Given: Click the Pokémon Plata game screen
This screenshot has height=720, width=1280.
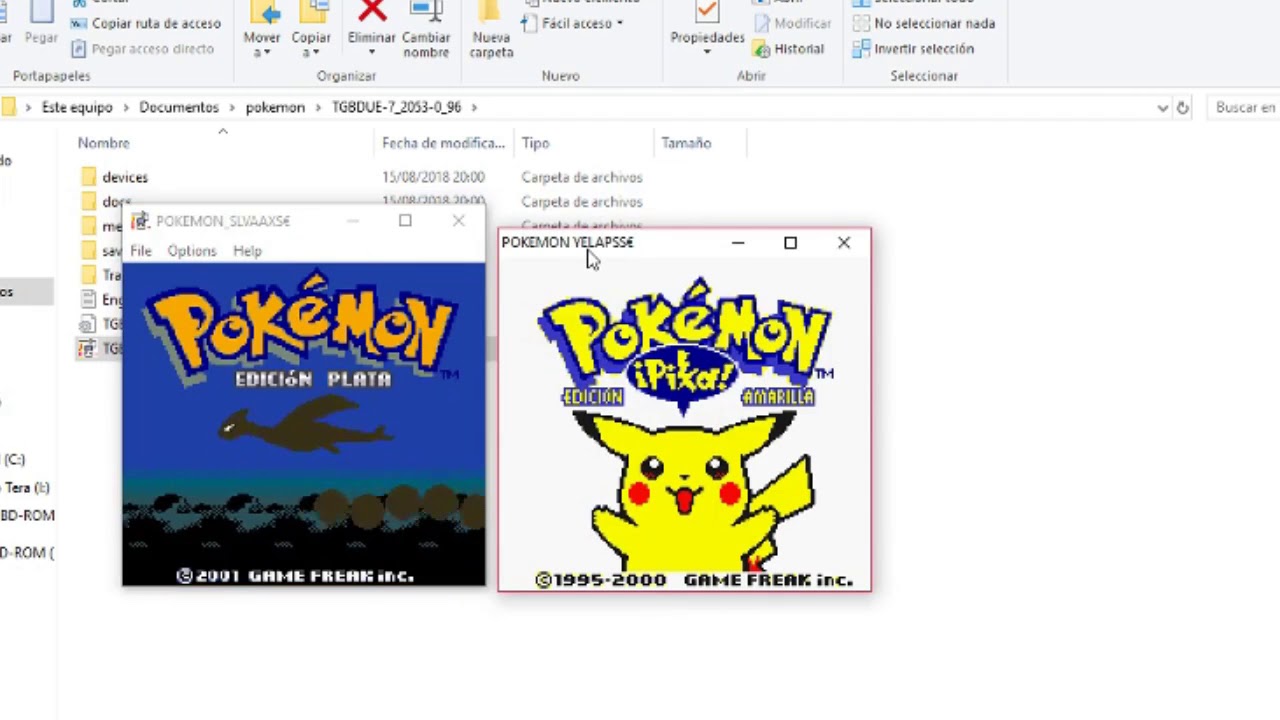Looking at the screenshot, I should tap(303, 424).
